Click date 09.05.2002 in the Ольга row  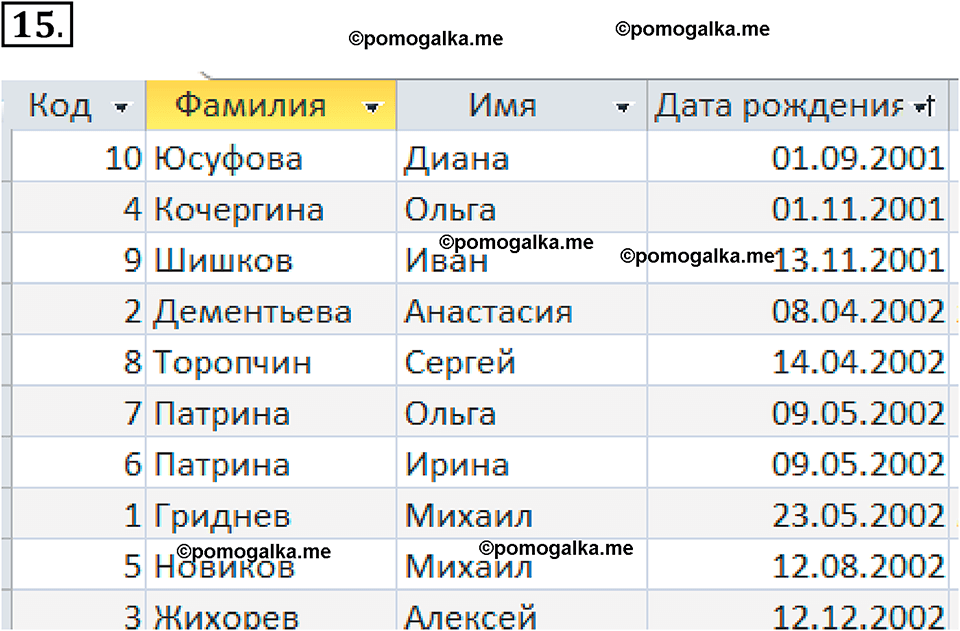798,411
